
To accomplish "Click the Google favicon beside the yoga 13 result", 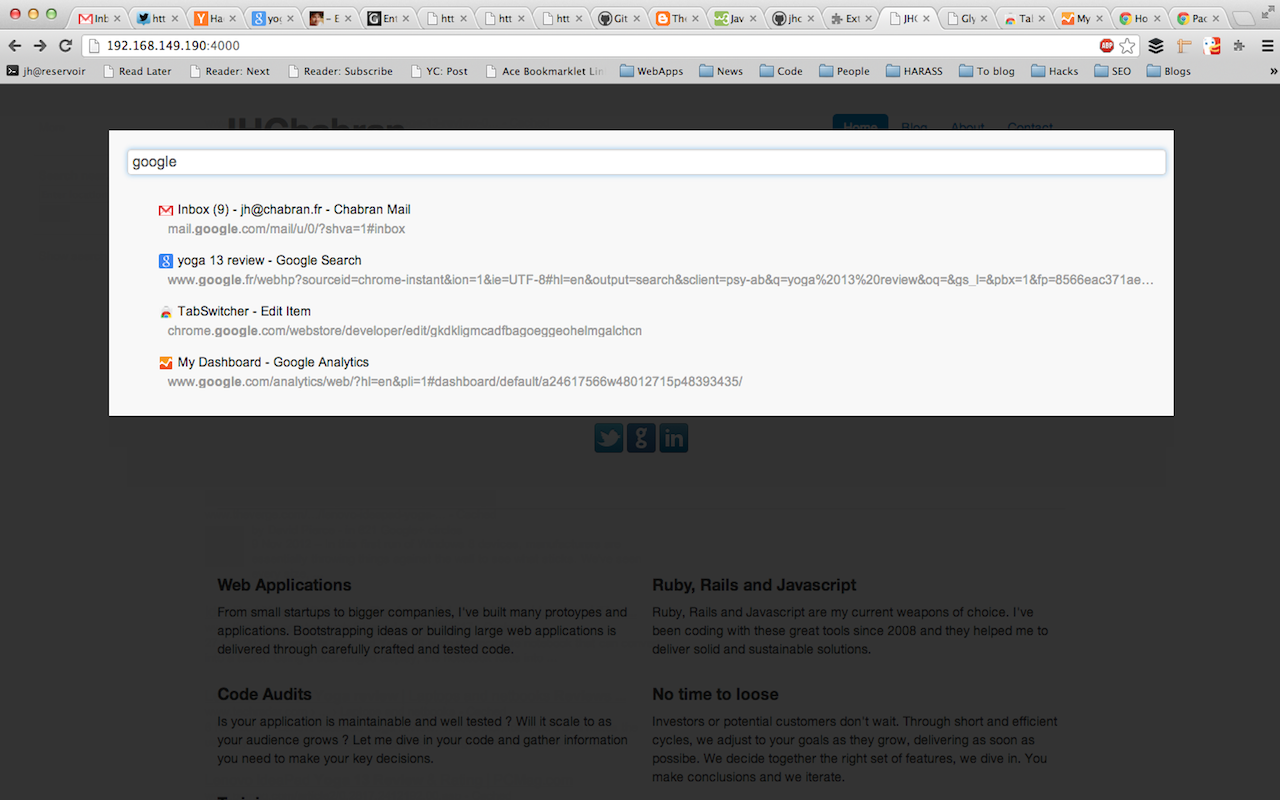I will 166,261.
